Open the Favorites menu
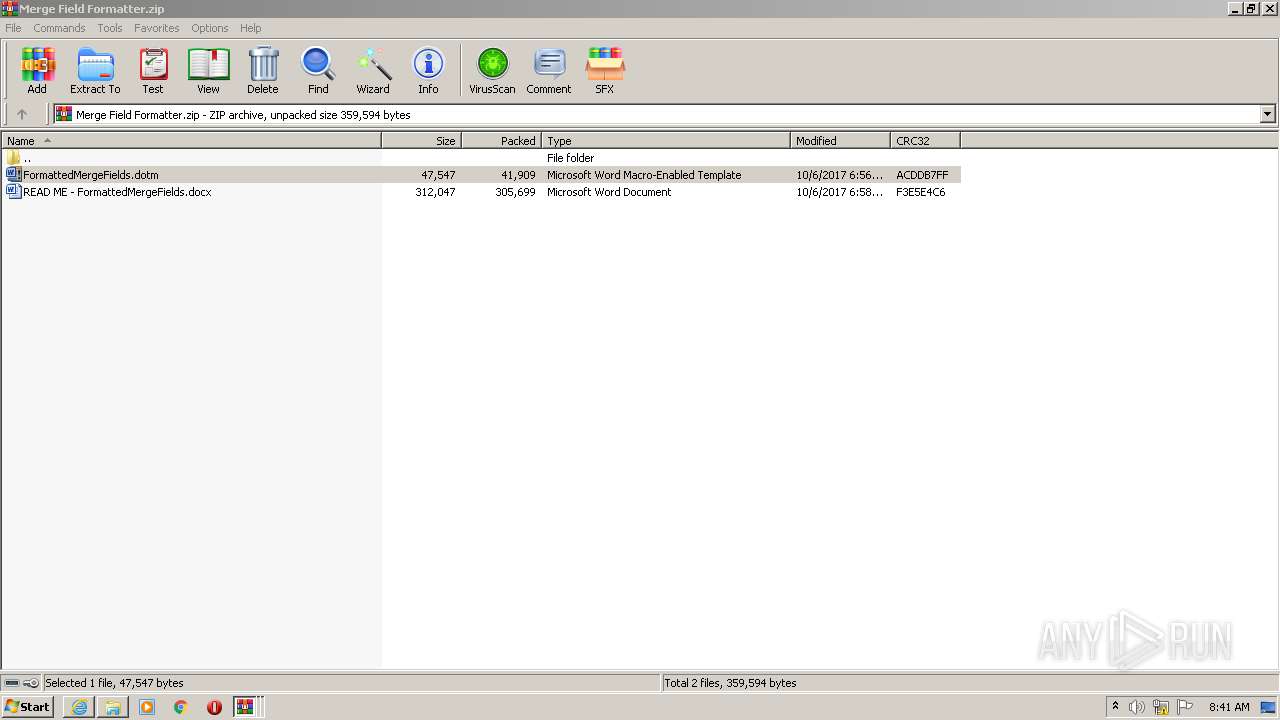This screenshot has width=1280, height=720. click(157, 28)
